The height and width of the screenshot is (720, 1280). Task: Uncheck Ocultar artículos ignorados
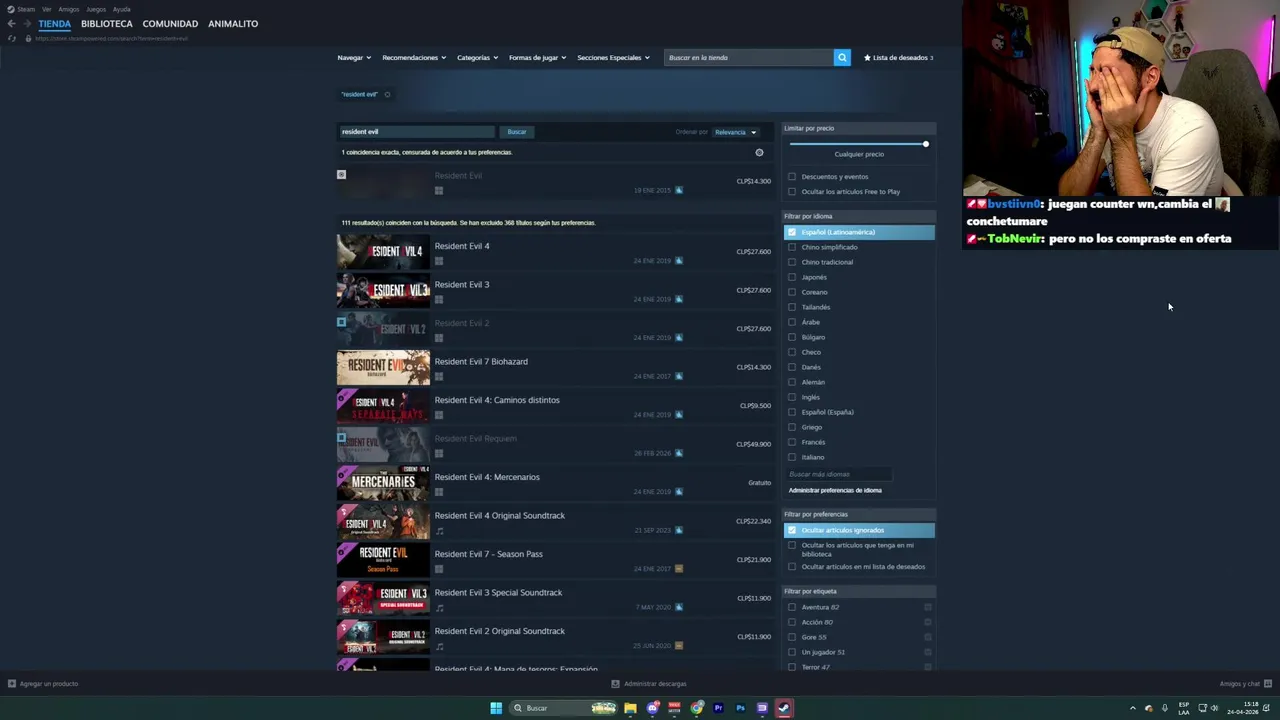(x=792, y=530)
